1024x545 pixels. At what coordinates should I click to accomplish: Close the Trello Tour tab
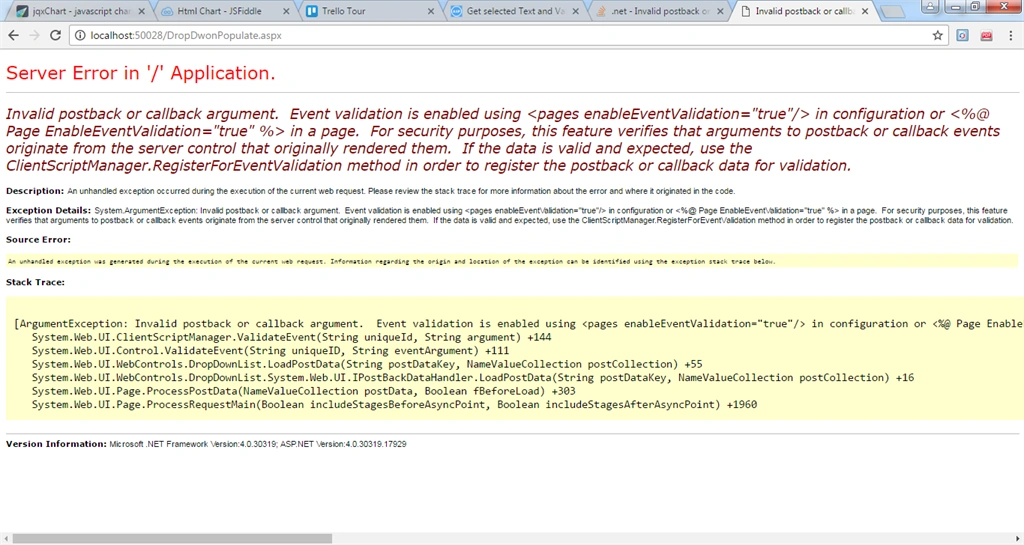click(x=430, y=11)
